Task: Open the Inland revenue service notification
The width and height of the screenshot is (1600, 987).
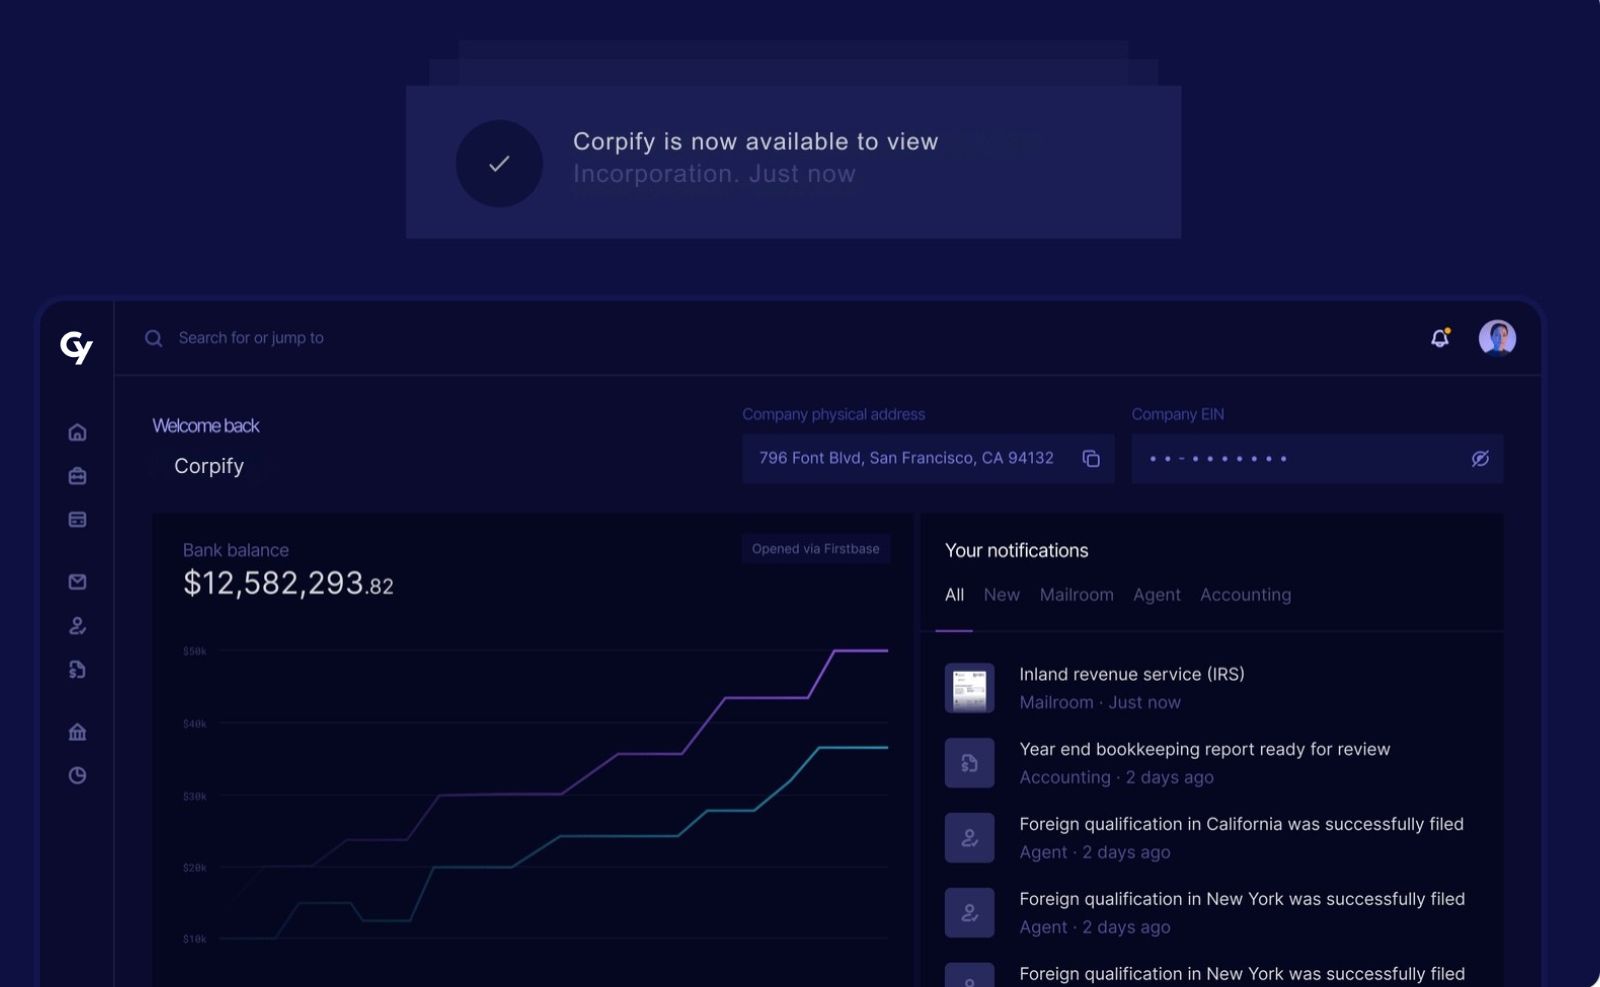Action: pos(1131,687)
